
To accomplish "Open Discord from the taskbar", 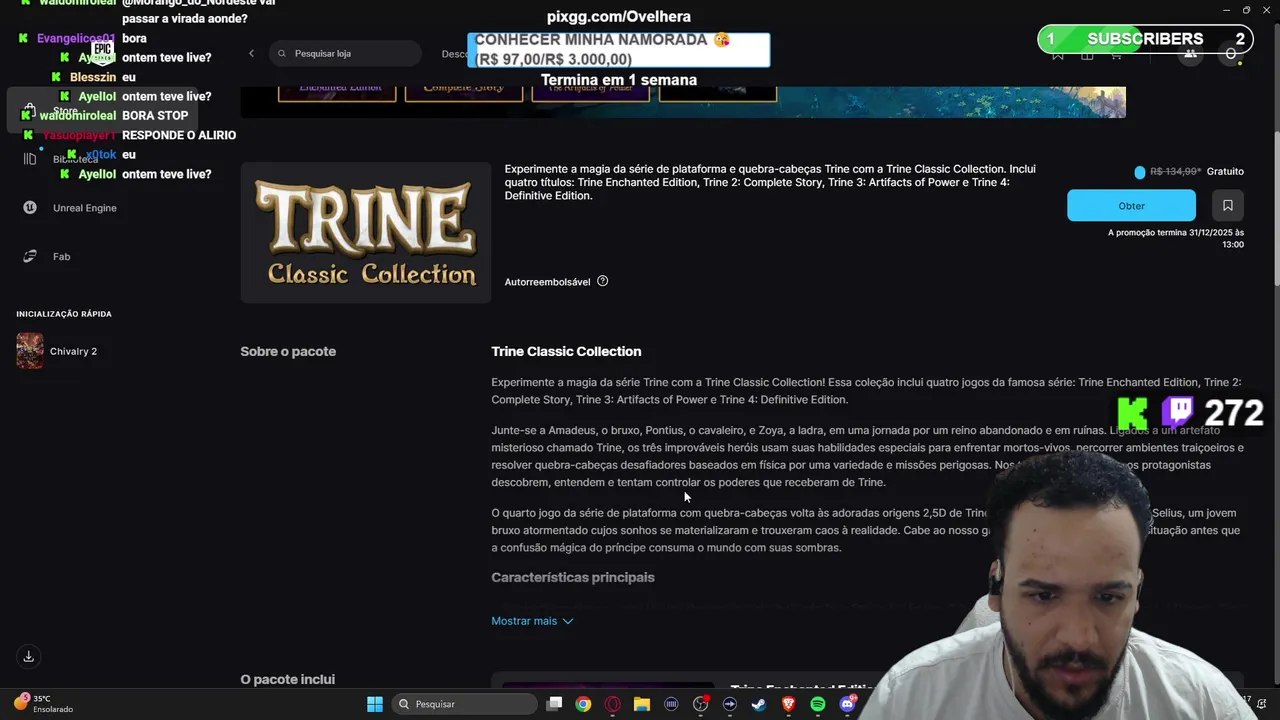I will pyautogui.click(x=847, y=704).
